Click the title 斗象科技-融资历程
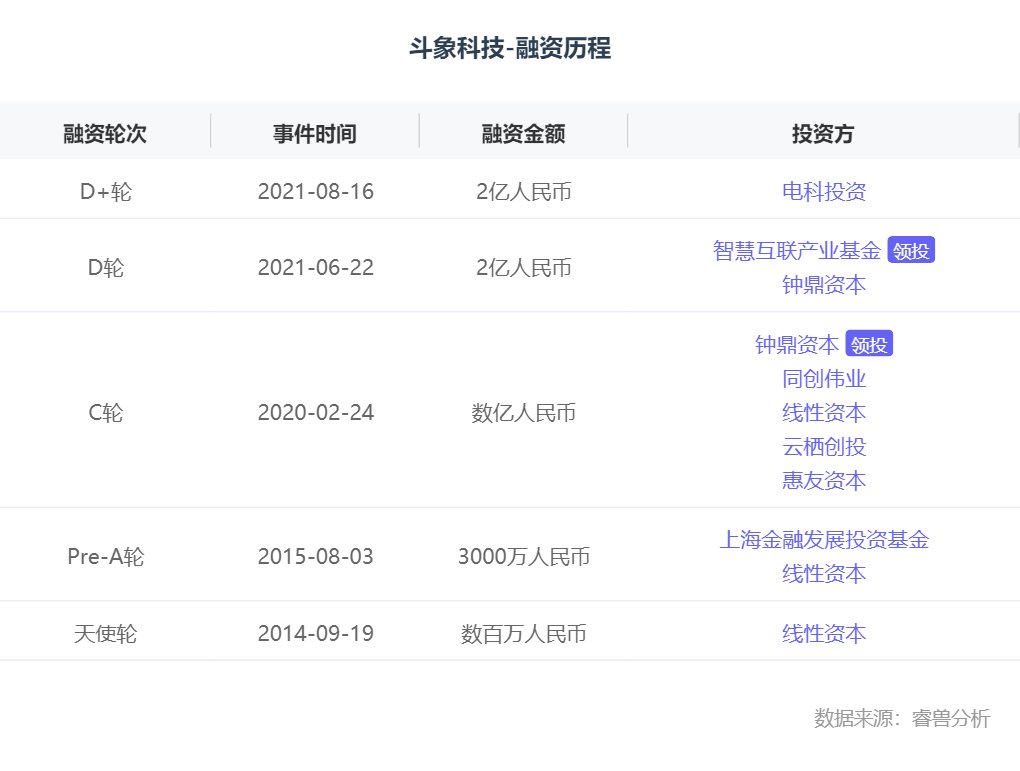1020x771 pixels. [x=510, y=47]
